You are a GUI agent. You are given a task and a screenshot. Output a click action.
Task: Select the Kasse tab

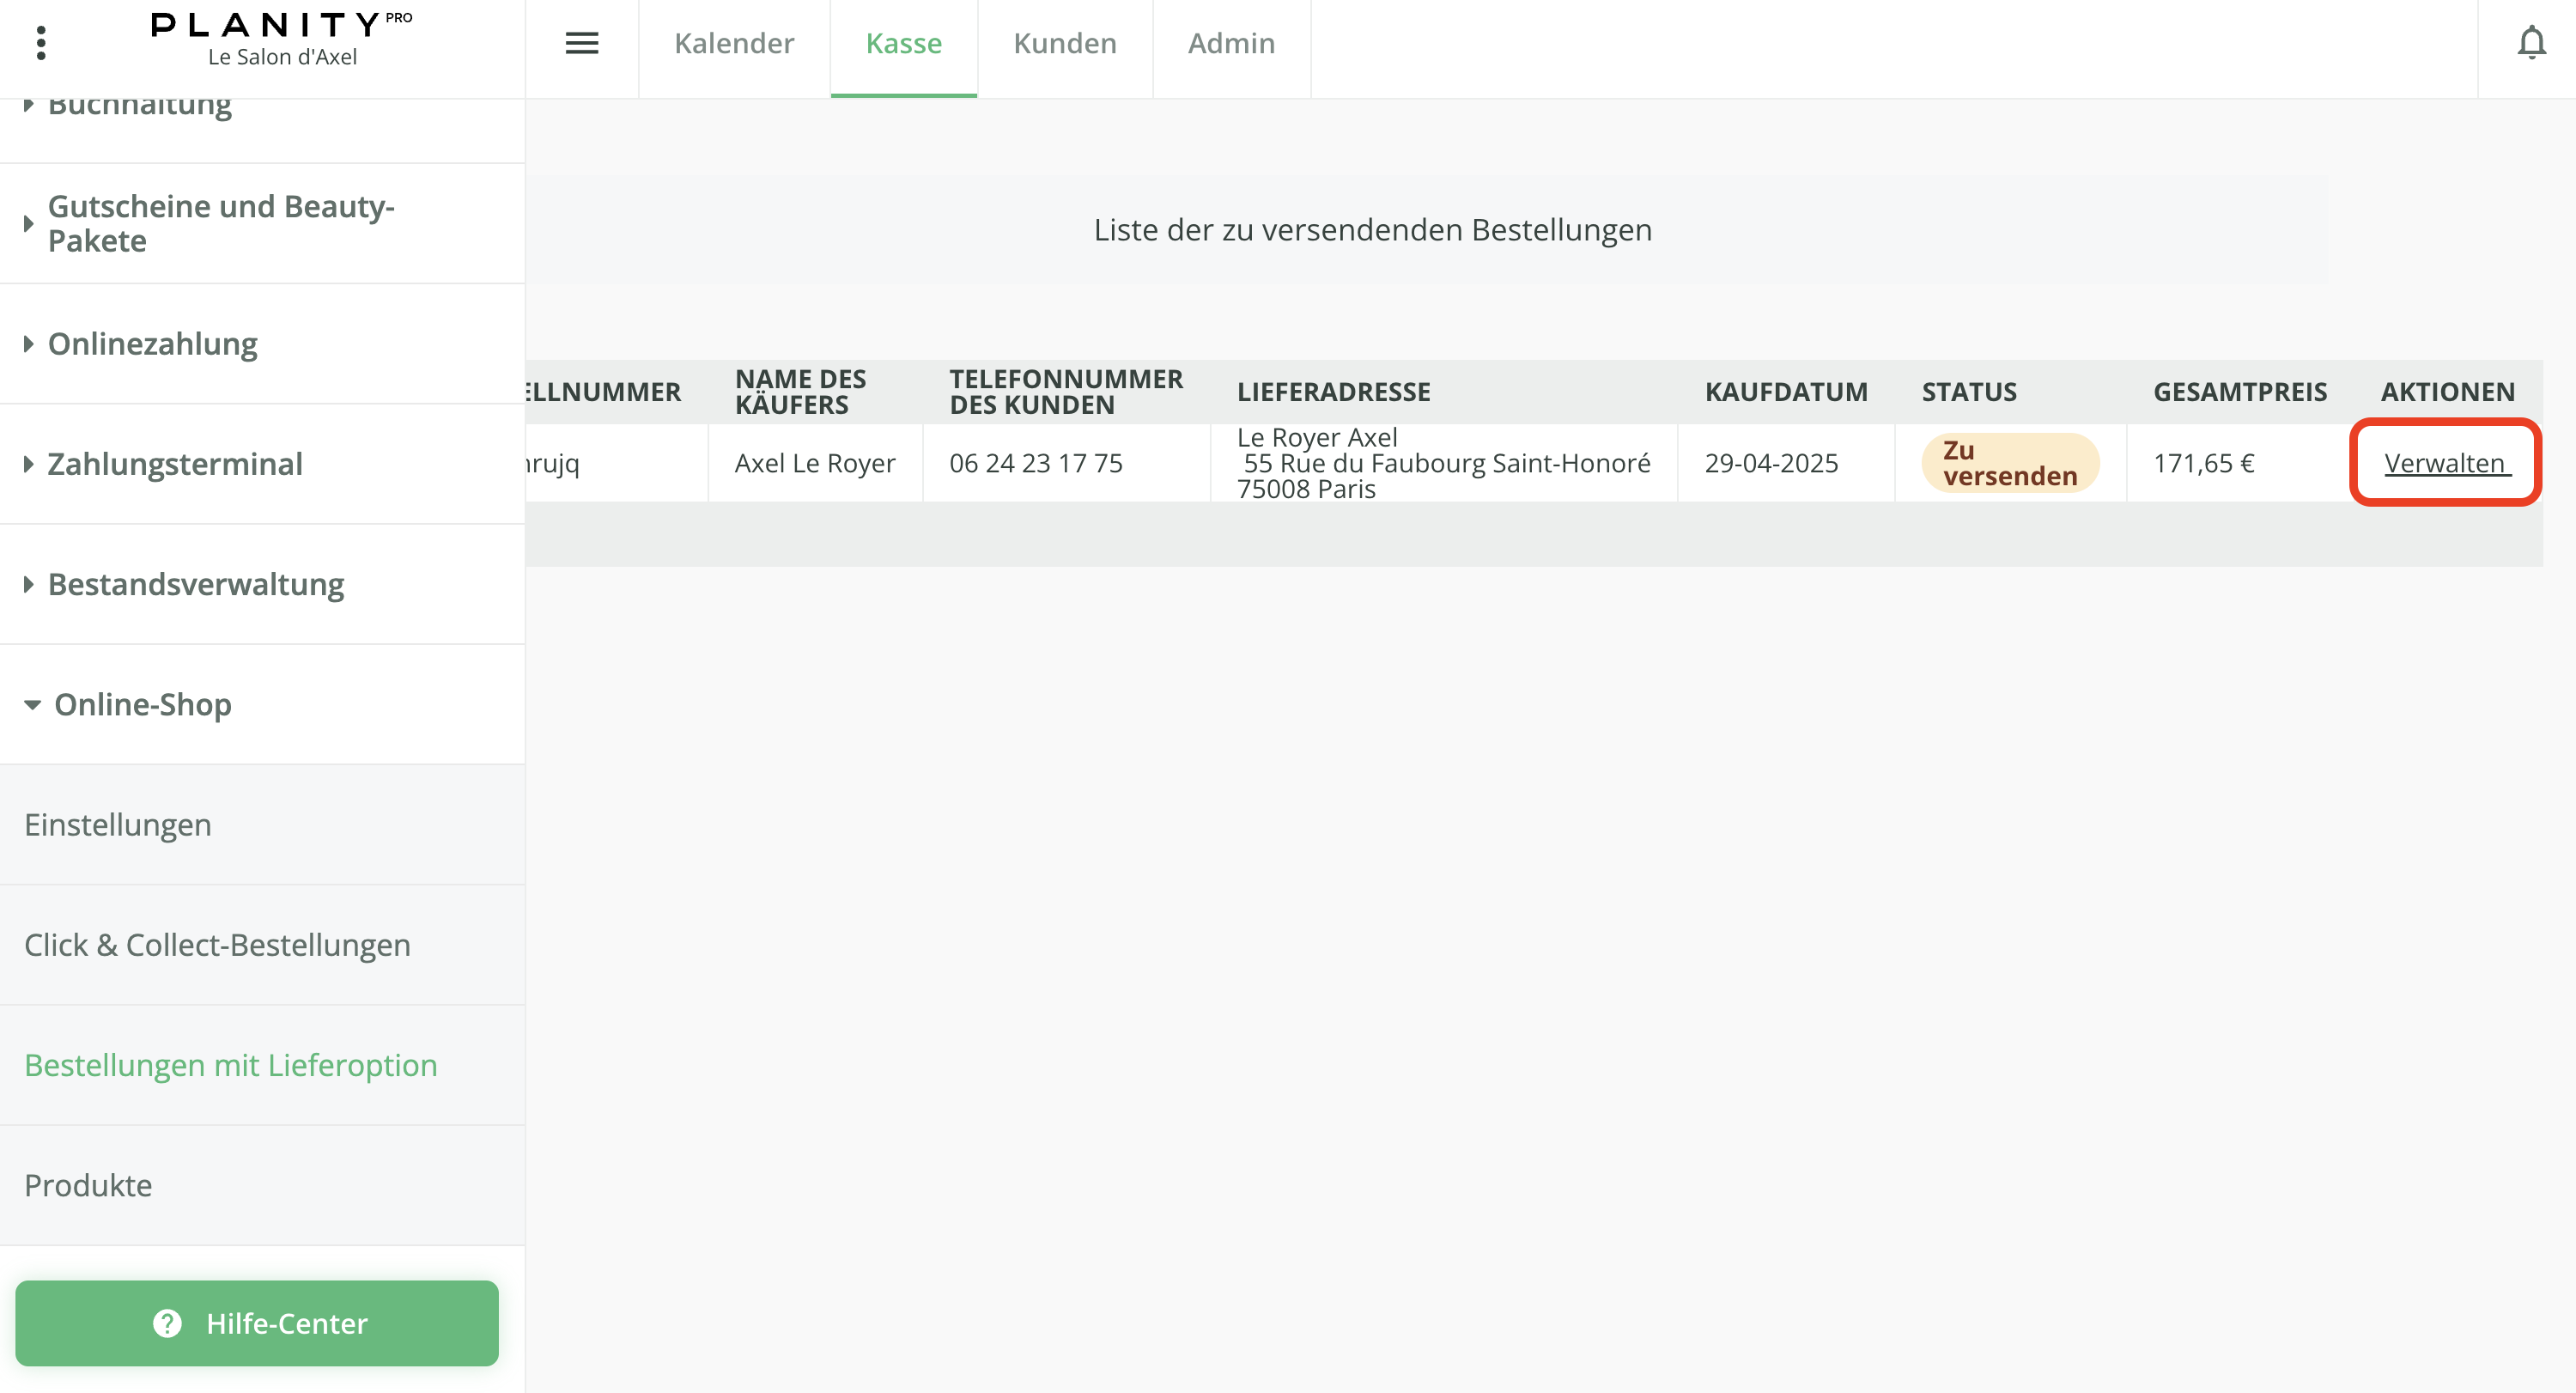(903, 43)
